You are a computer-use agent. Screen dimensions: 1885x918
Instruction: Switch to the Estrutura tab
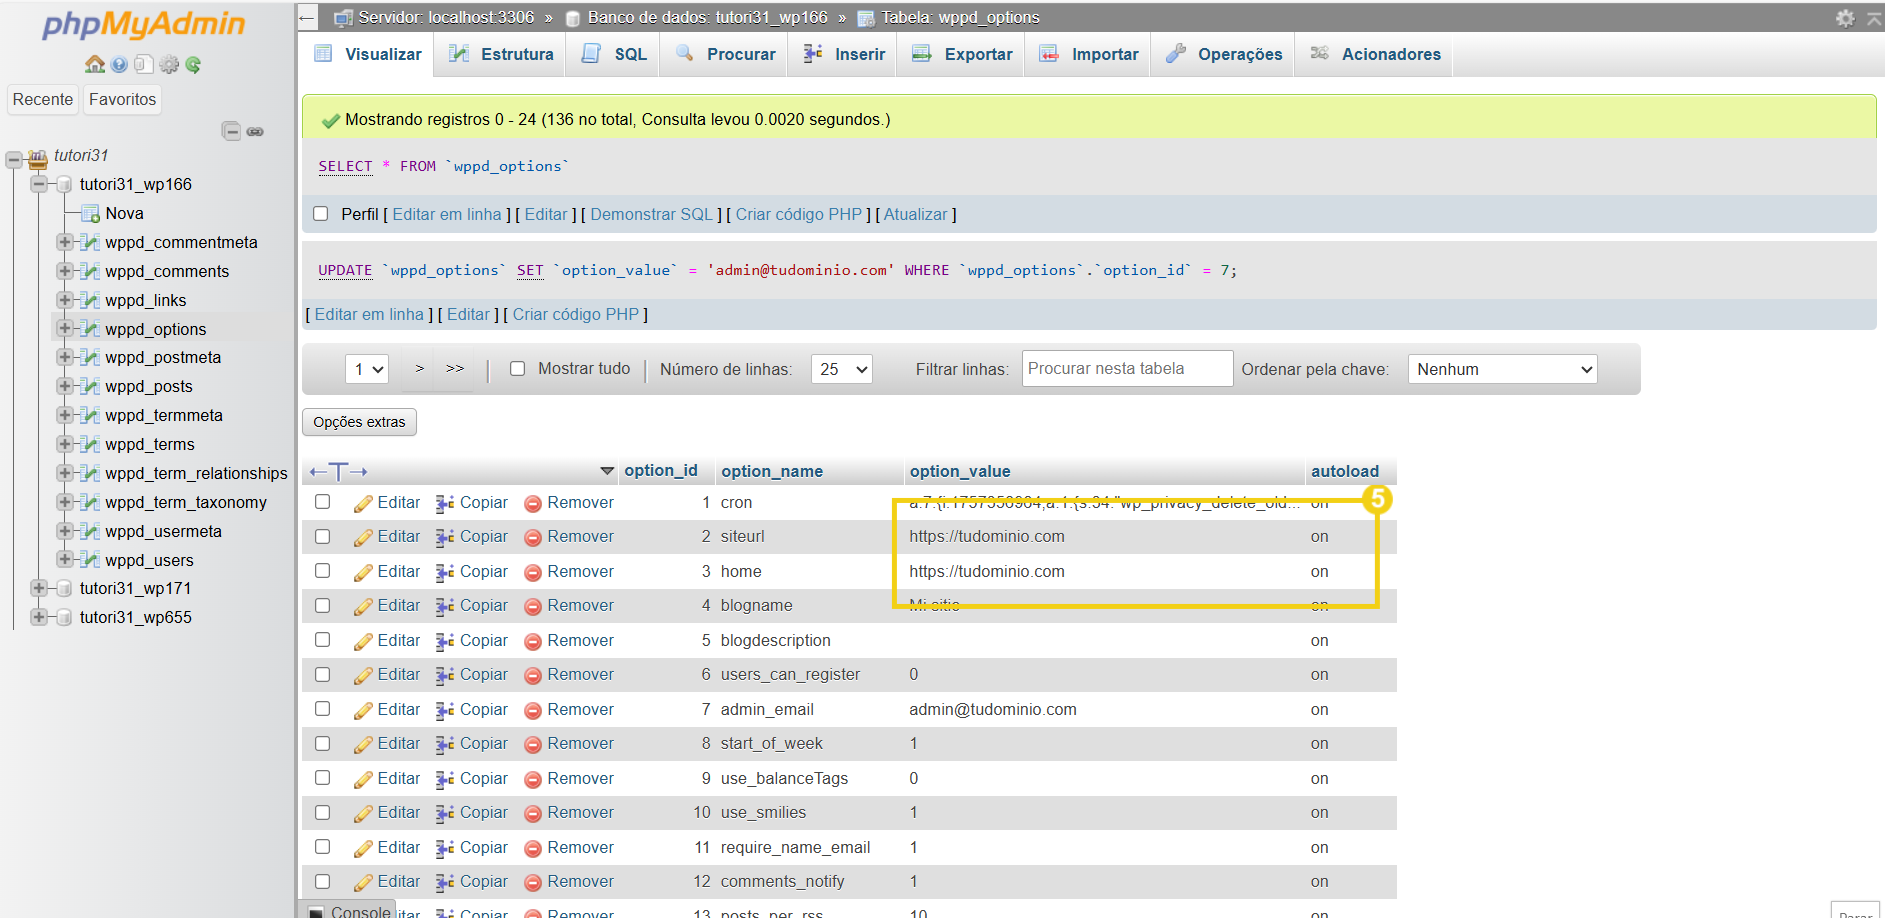point(501,54)
